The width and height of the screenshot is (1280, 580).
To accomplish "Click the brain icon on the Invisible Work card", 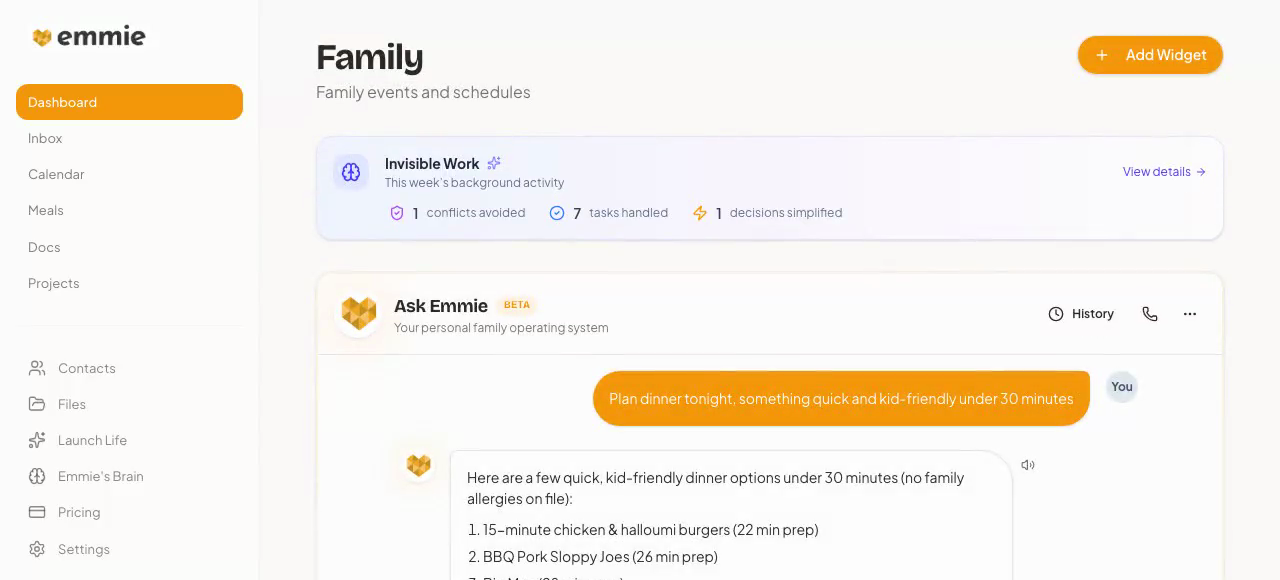I will (351, 171).
